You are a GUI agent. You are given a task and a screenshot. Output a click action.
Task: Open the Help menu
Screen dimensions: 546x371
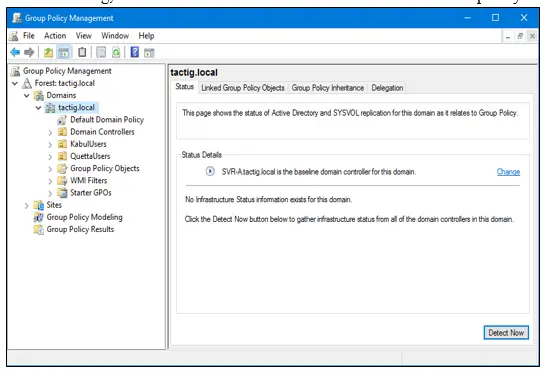coord(146,36)
